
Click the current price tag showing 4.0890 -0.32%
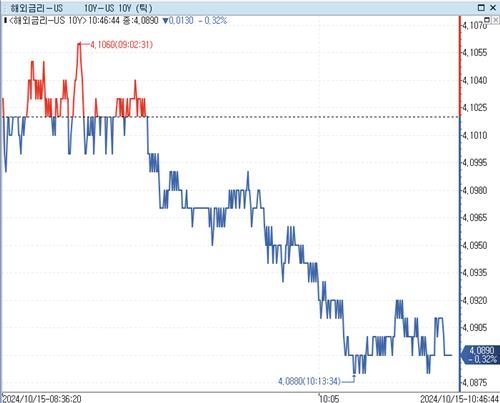pos(480,355)
